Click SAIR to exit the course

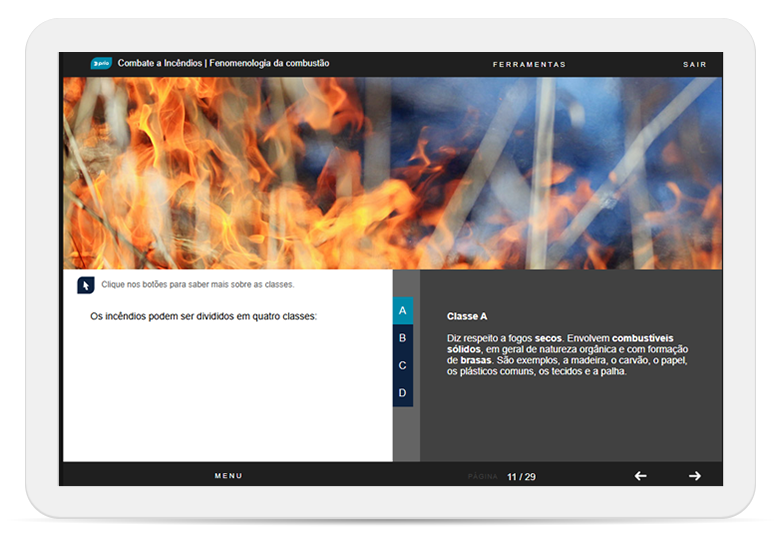coord(694,64)
